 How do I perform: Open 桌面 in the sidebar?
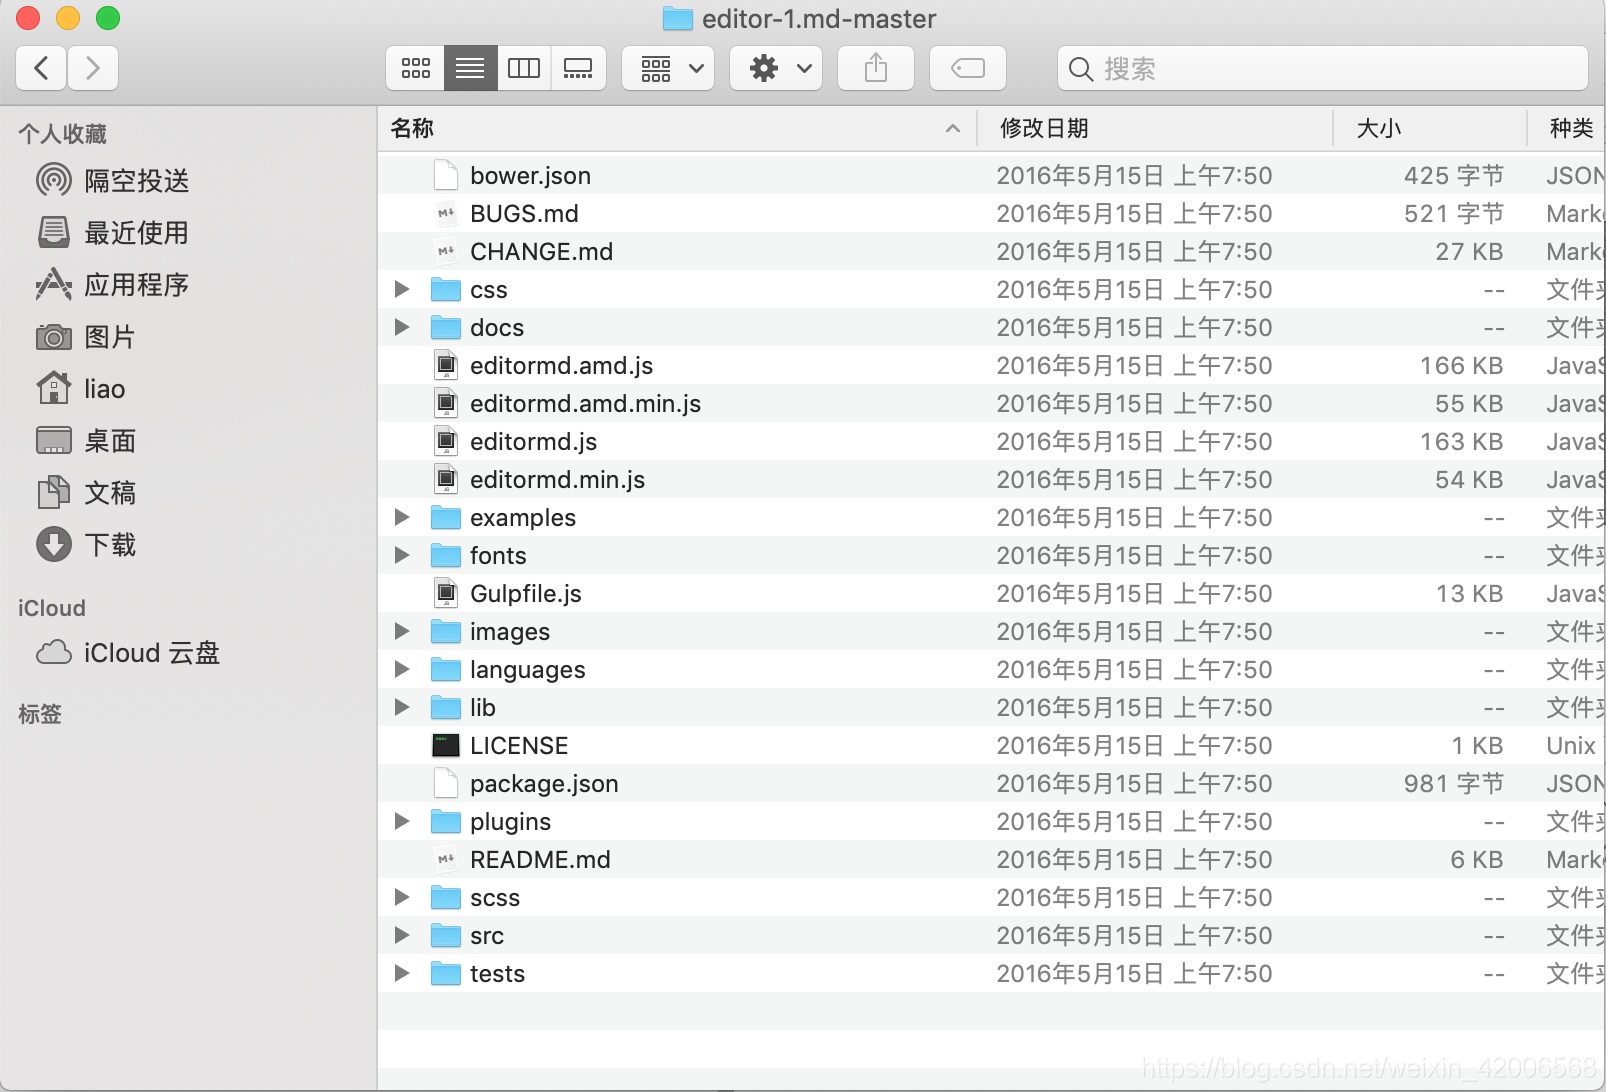pos(85,441)
